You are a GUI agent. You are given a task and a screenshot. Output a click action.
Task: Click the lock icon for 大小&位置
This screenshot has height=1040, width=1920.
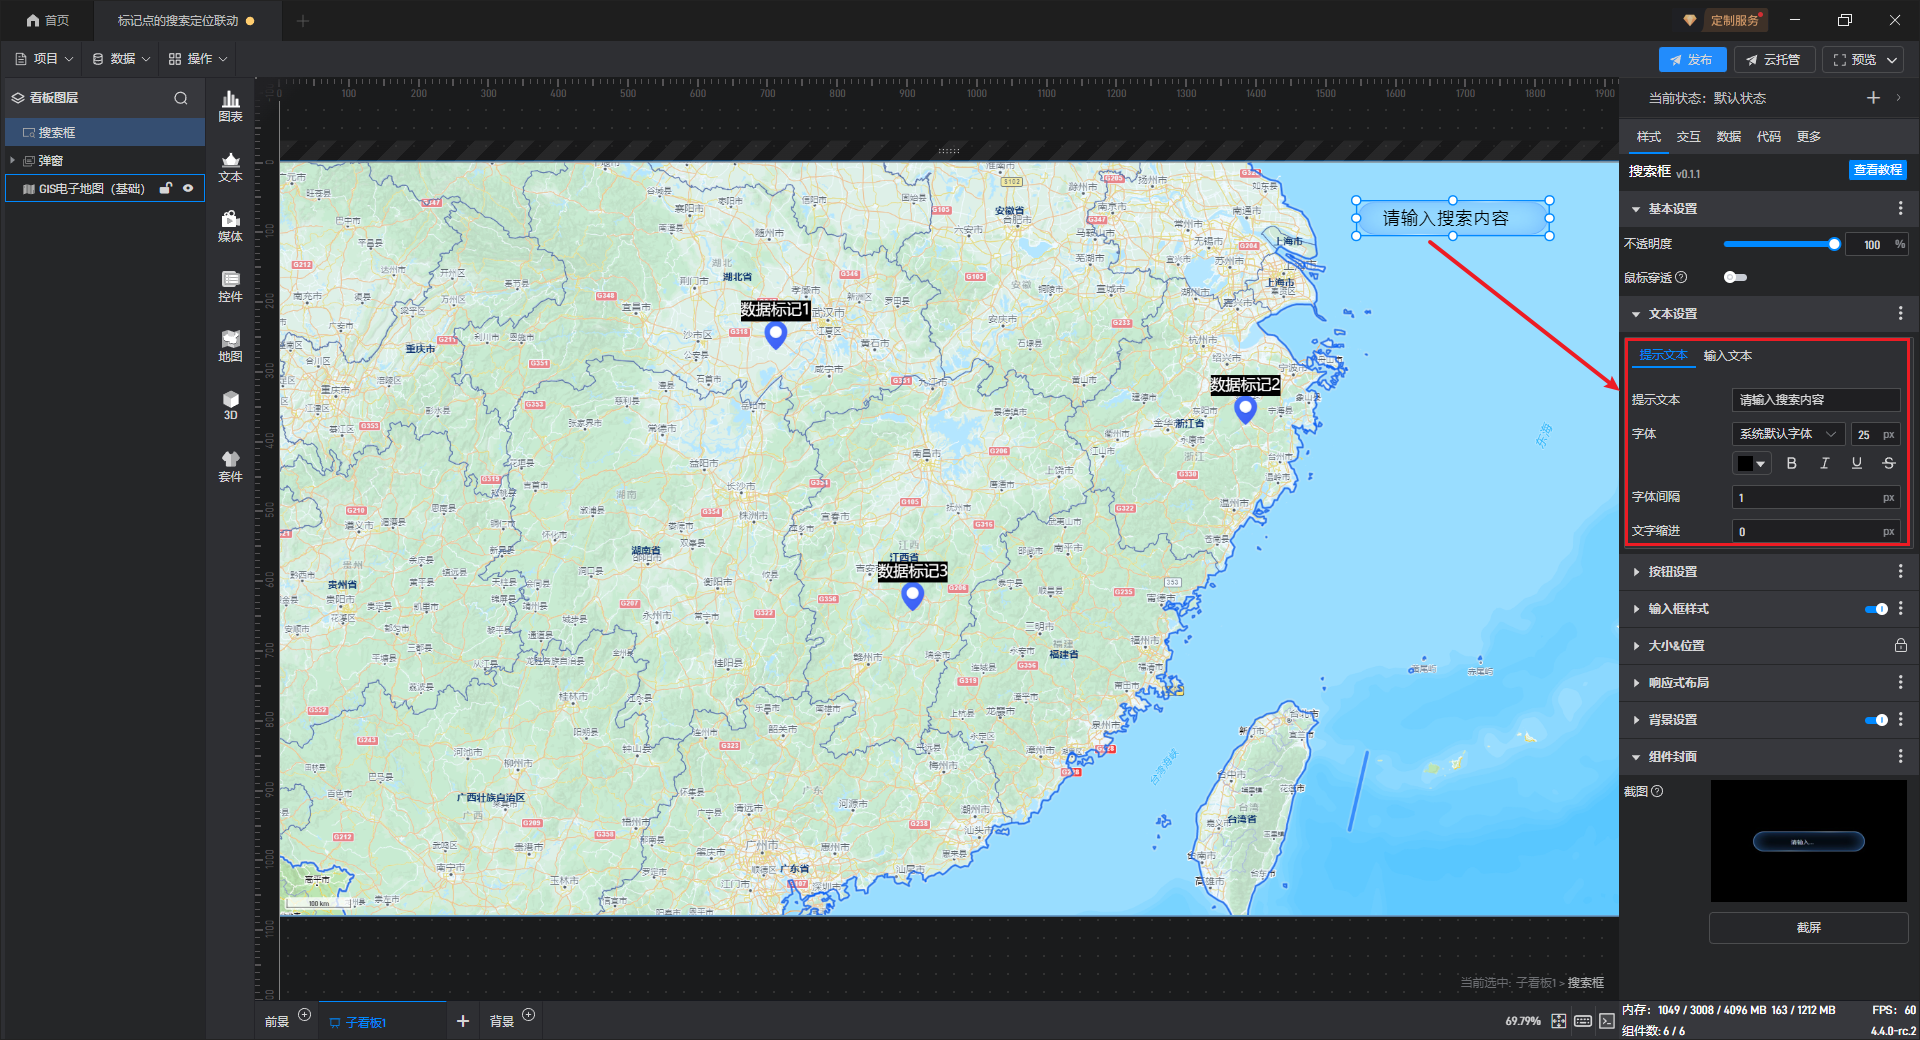(1900, 646)
